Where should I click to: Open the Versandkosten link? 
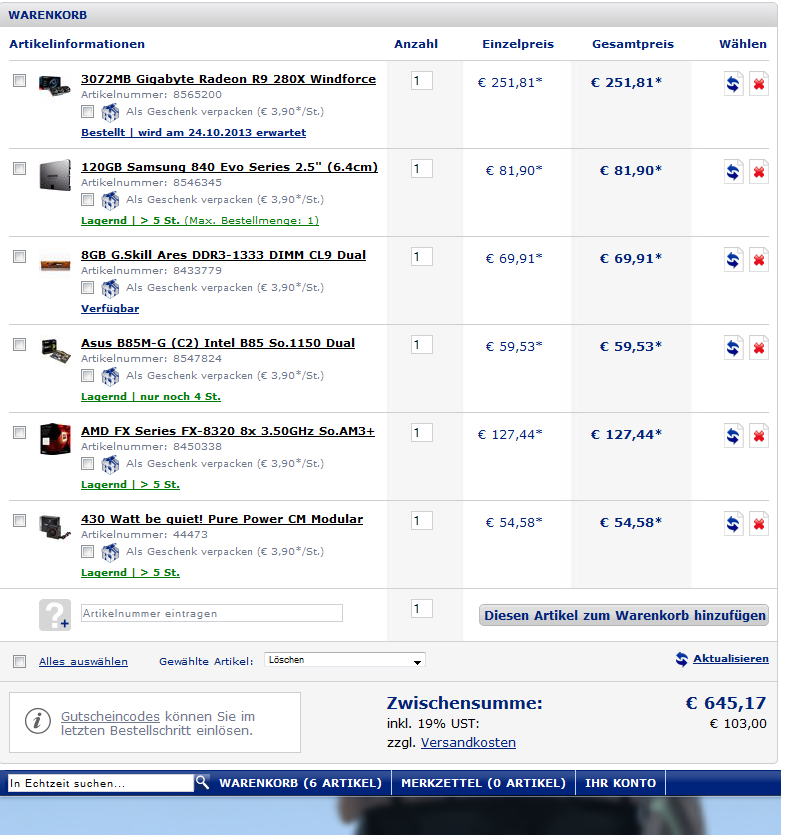pyautogui.click(x=468, y=742)
